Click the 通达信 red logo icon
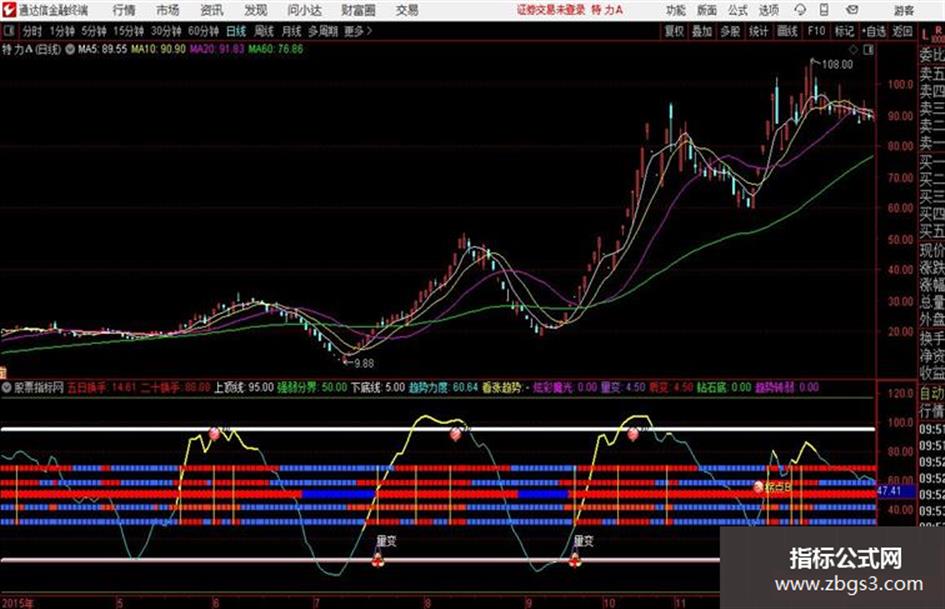 point(8,10)
